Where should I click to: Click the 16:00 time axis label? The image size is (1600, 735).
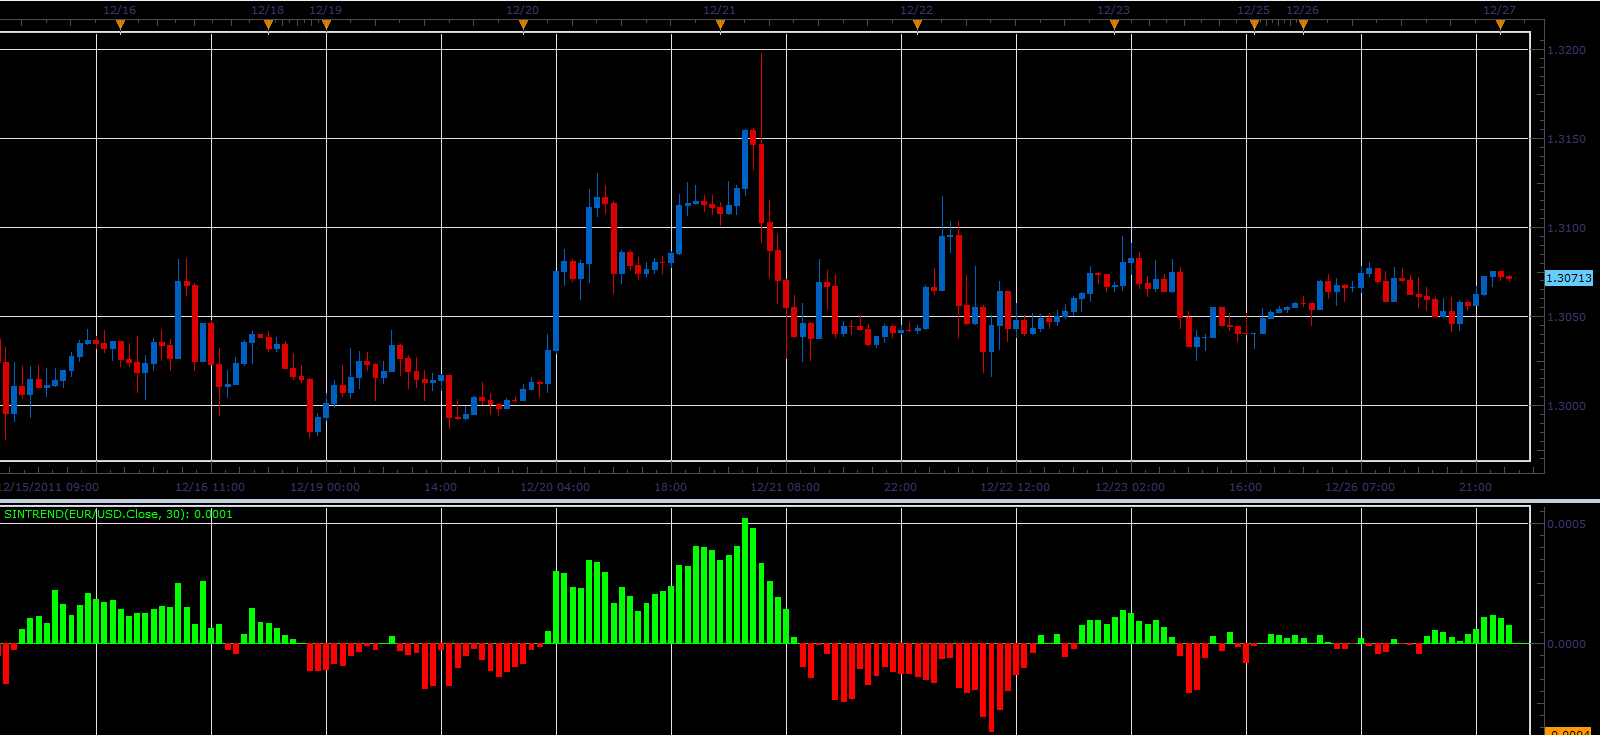(1245, 488)
